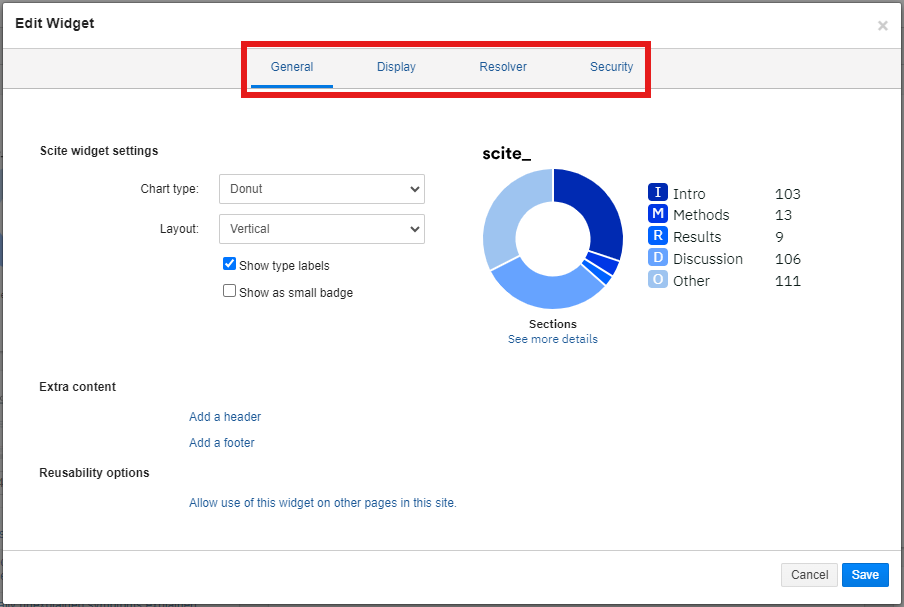Switch to the Display tab
904x607 pixels.
point(396,67)
